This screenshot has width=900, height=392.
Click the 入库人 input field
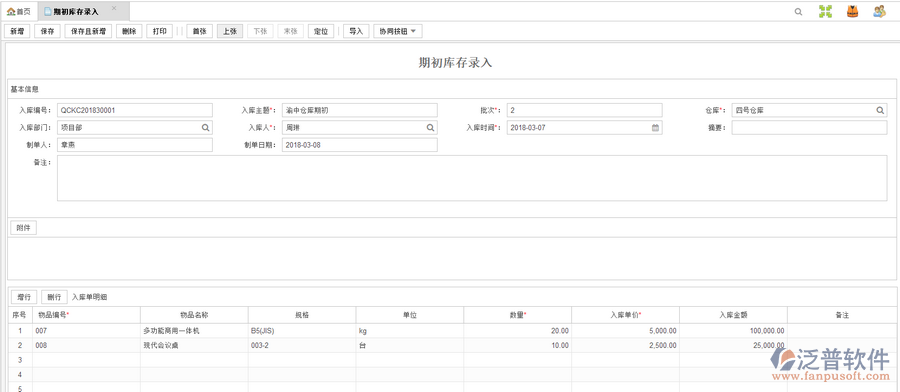[360, 128]
